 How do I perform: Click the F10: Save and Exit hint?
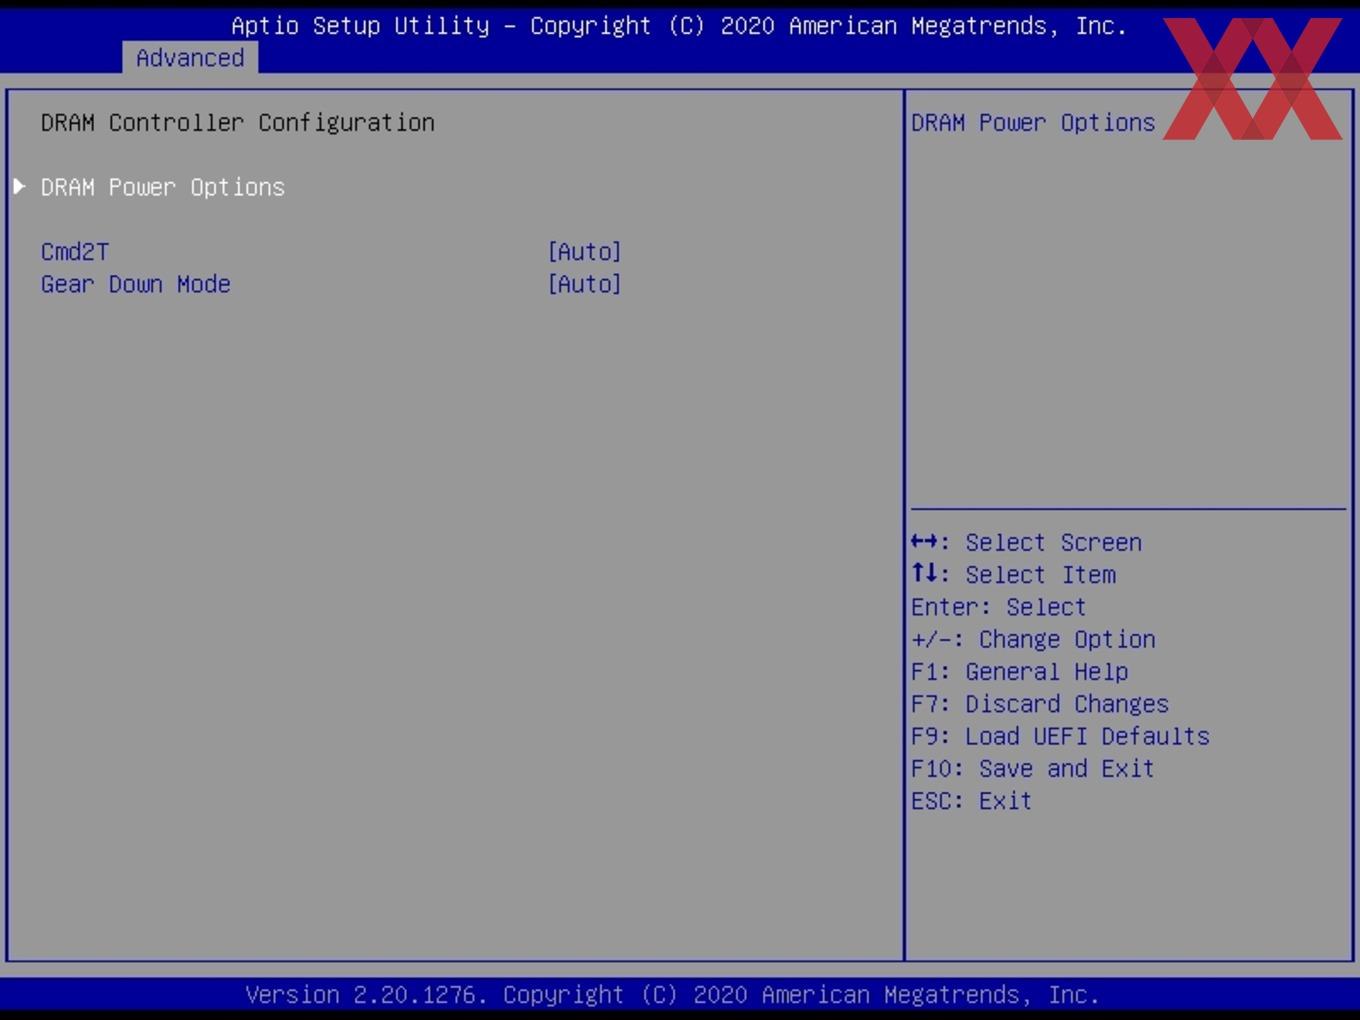click(x=1033, y=768)
